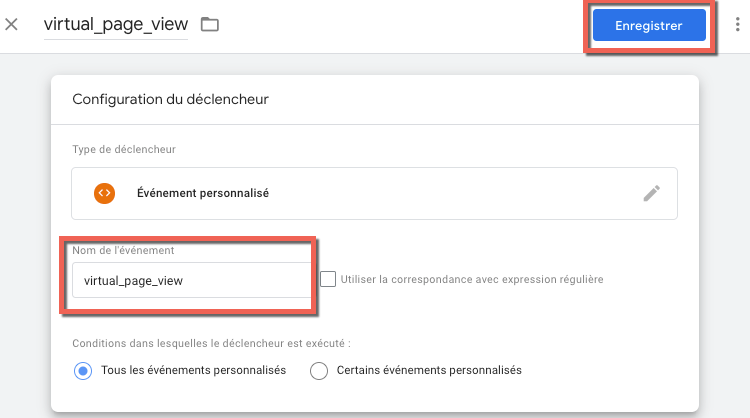Edit the virtual_page_view trigger title field

(x=115, y=24)
